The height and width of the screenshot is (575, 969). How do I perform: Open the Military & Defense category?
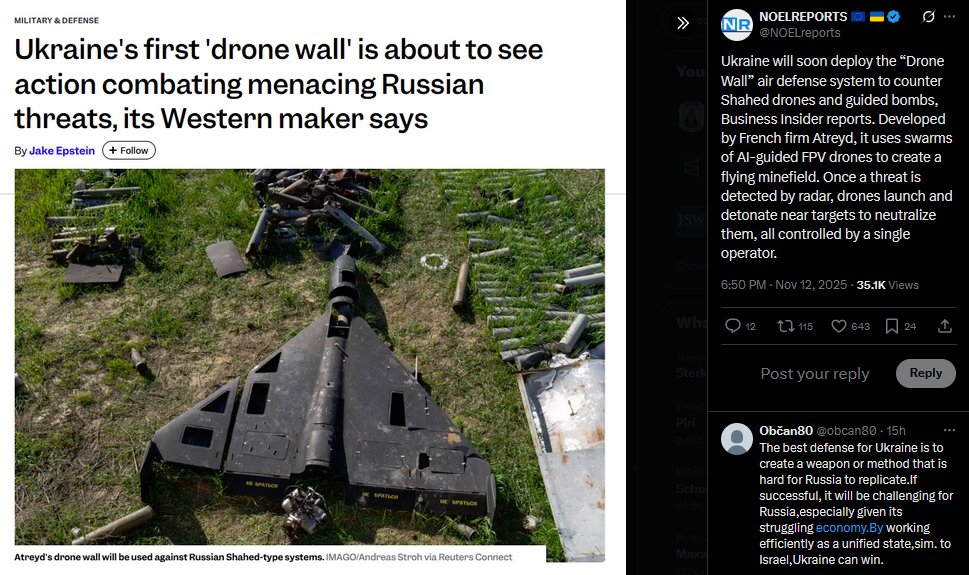tap(56, 20)
